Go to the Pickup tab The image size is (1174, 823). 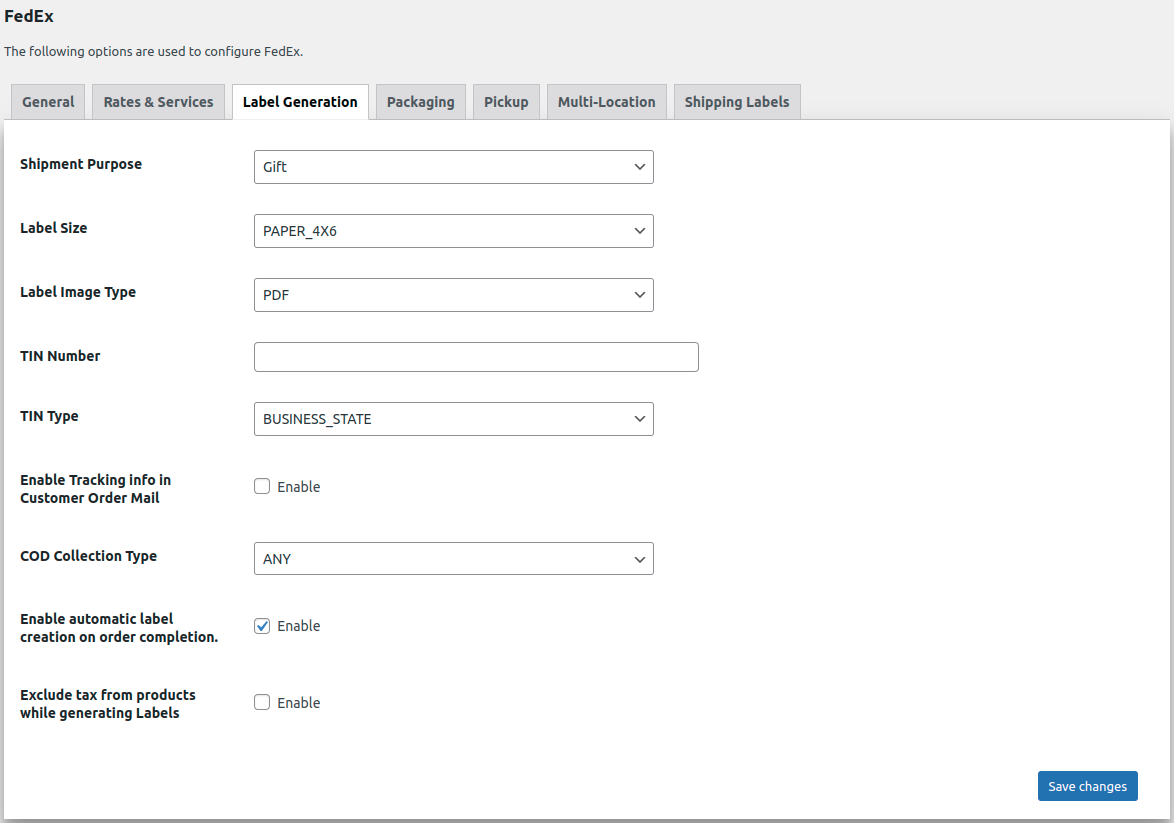pos(506,102)
